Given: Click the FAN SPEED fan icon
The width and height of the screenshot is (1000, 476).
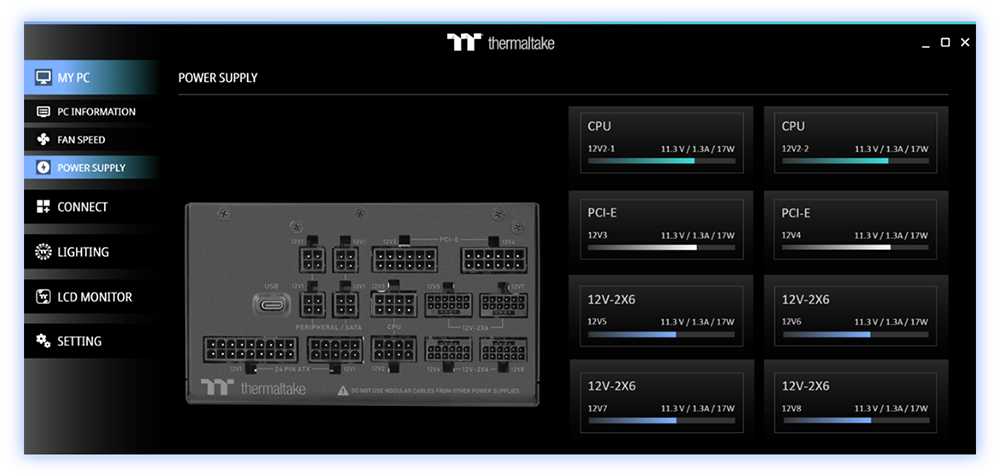Looking at the screenshot, I should click(x=43, y=139).
